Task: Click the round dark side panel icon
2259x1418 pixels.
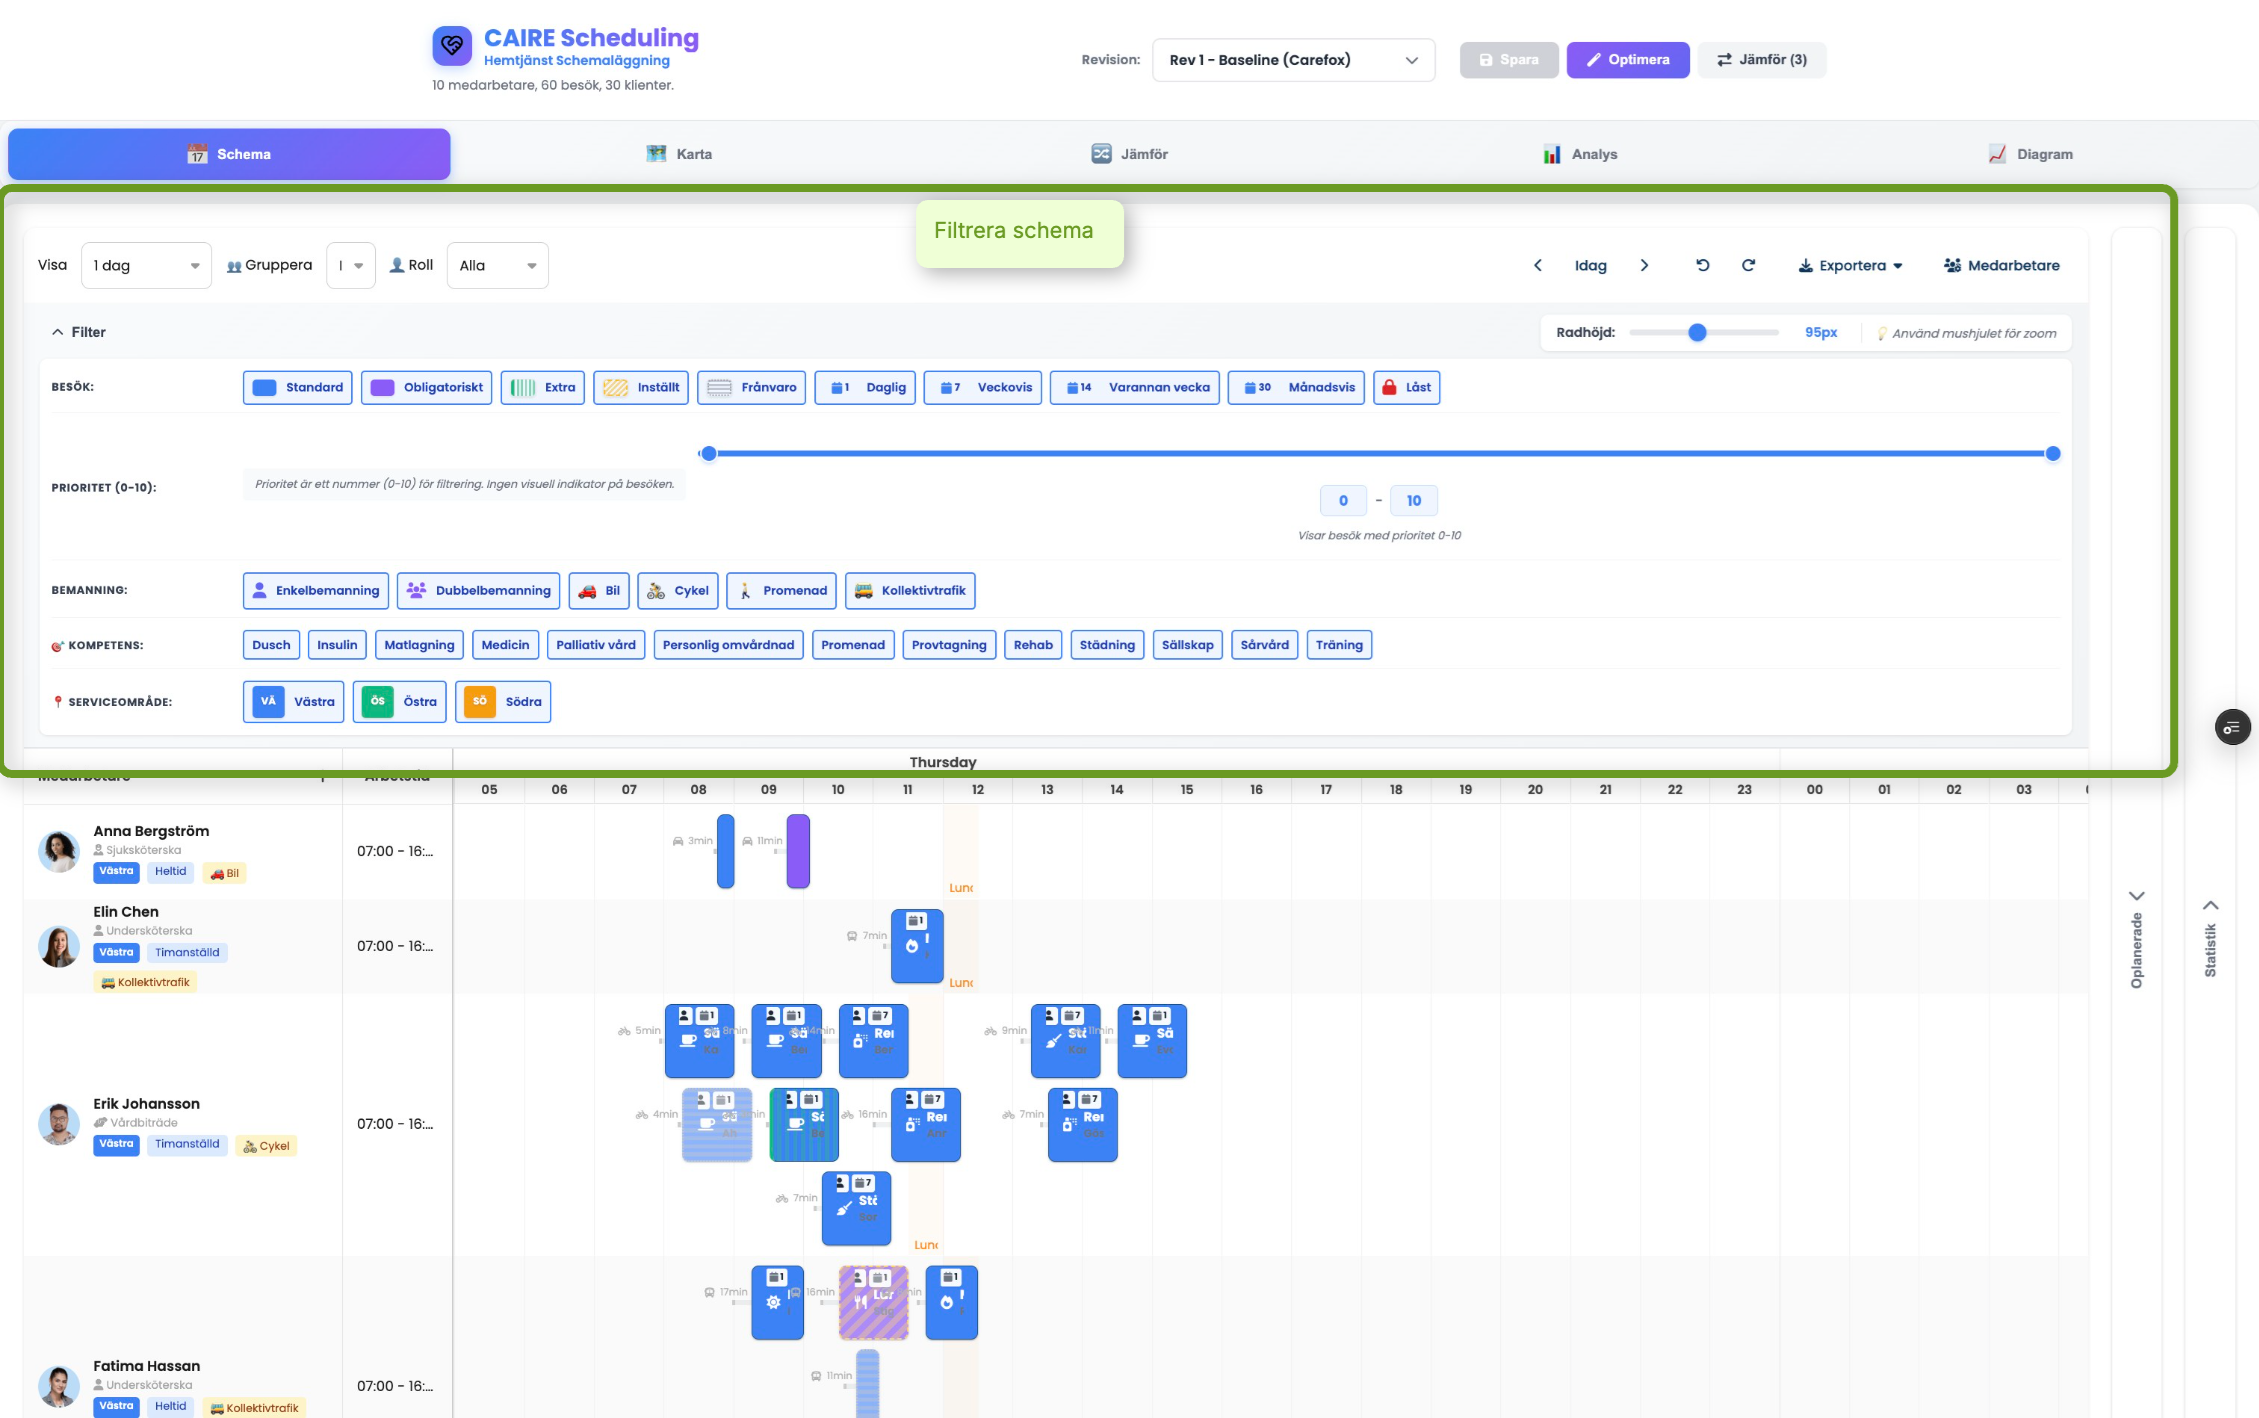Action: click(x=2232, y=727)
